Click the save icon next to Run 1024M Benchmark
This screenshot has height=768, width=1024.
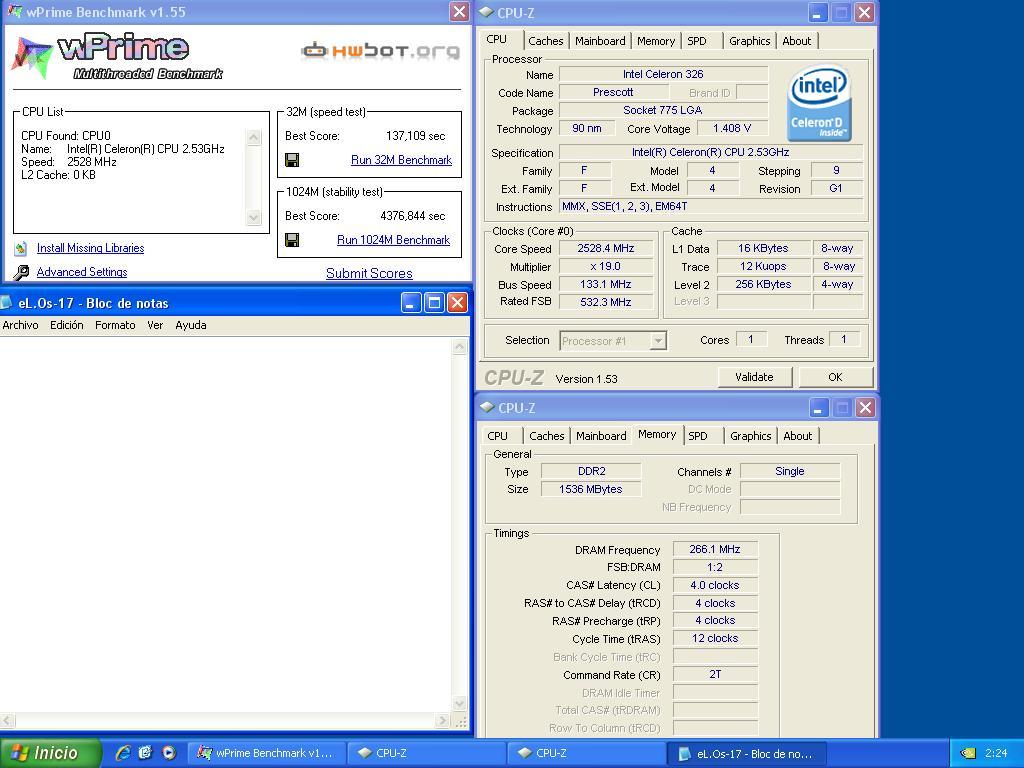point(292,240)
